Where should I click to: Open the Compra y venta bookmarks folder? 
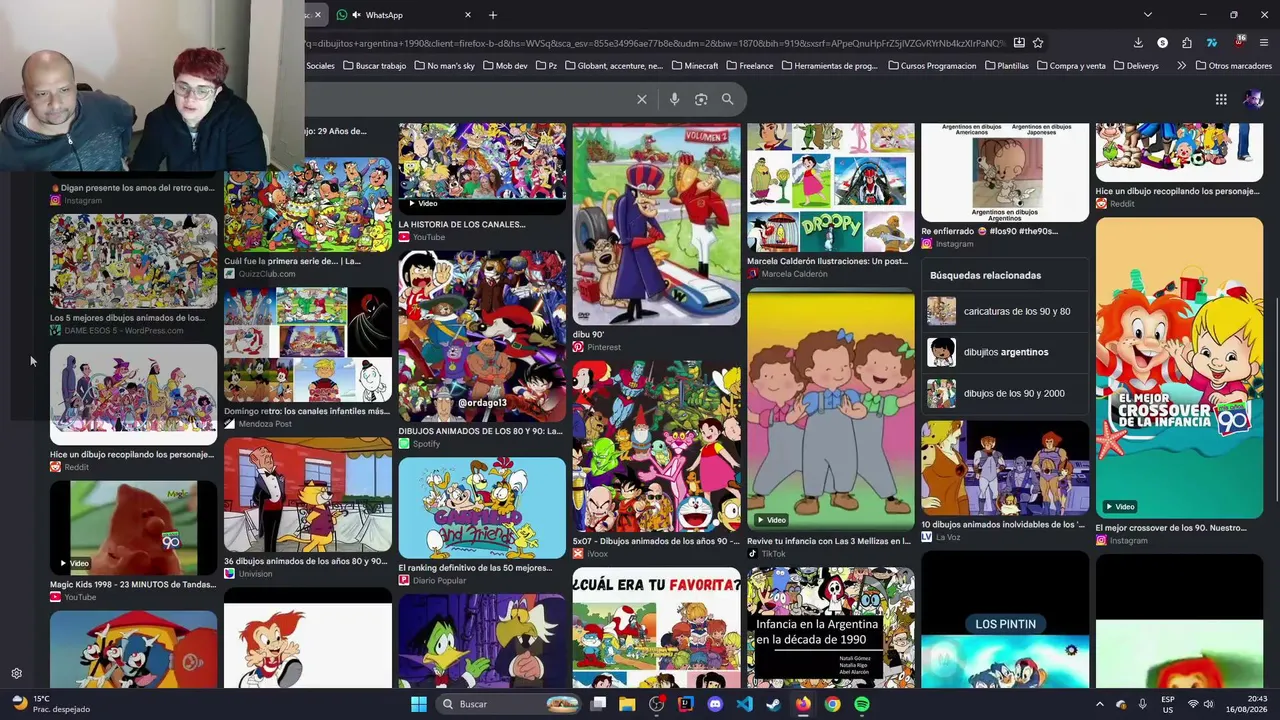[x=1070, y=66]
